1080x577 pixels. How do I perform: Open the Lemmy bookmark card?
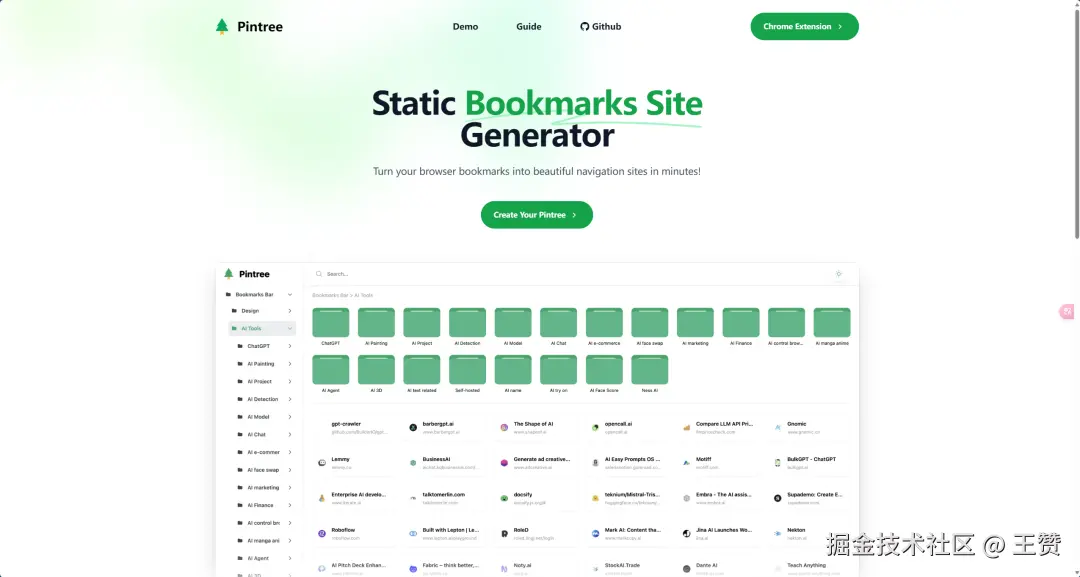(353, 463)
